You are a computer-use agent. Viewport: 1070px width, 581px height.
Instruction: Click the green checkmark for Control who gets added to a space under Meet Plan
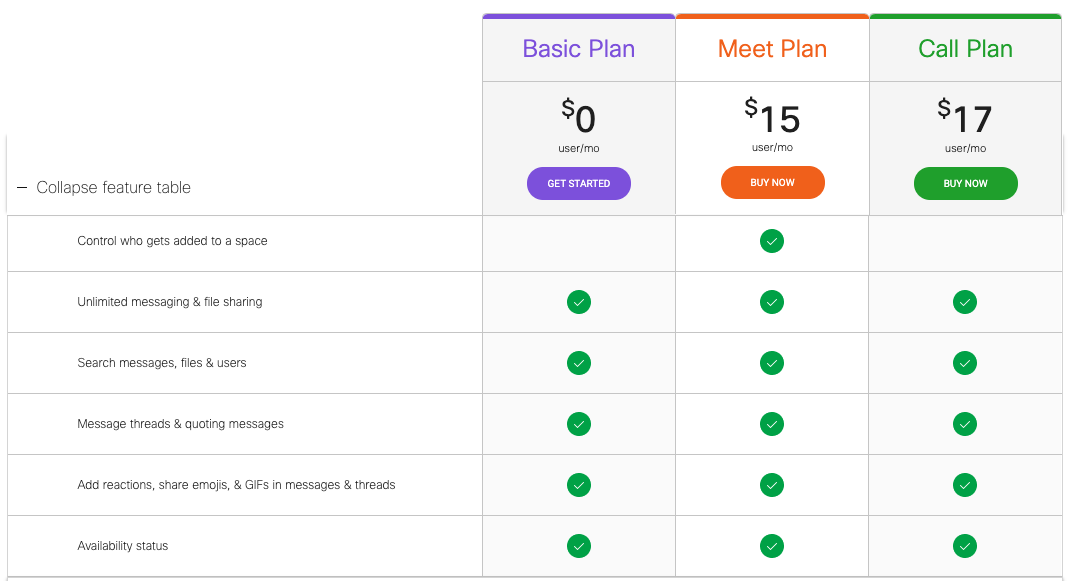click(x=772, y=241)
